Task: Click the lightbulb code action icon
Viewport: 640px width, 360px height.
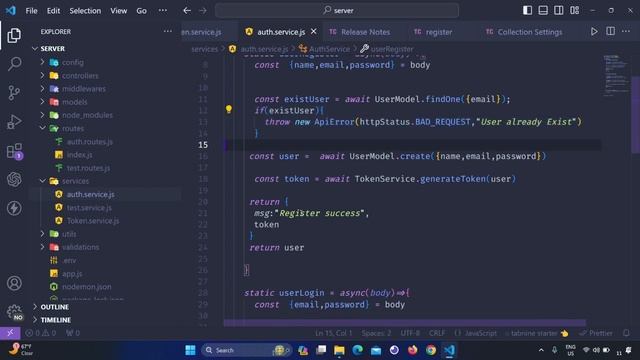Action: coord(229,109)
